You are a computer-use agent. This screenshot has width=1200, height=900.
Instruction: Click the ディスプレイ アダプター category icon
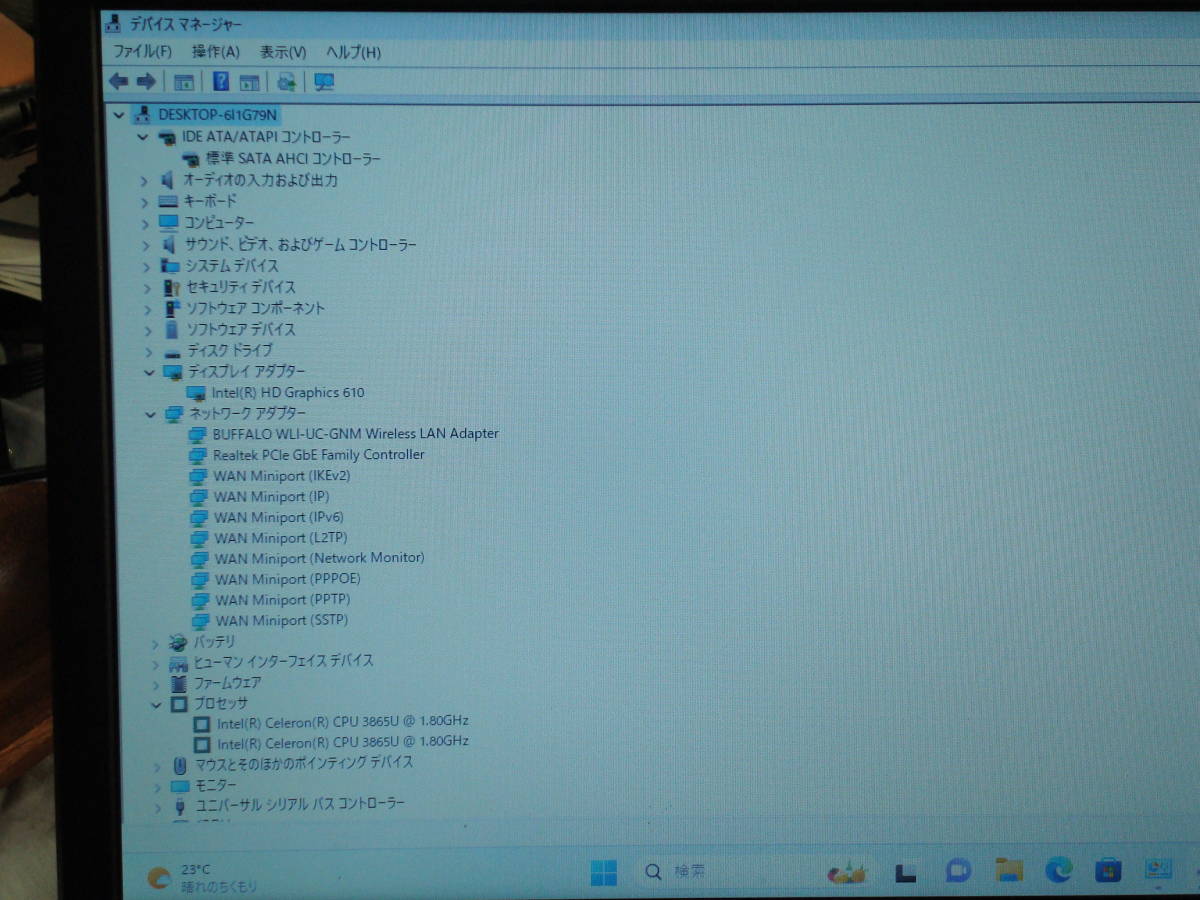coord(173,372)
